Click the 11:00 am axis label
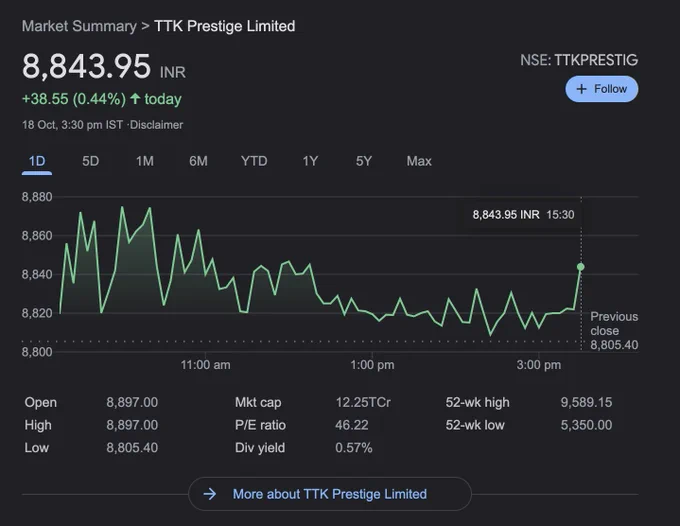Image resolution: width=680 pixels, height=526 pixels. [206, 365]
